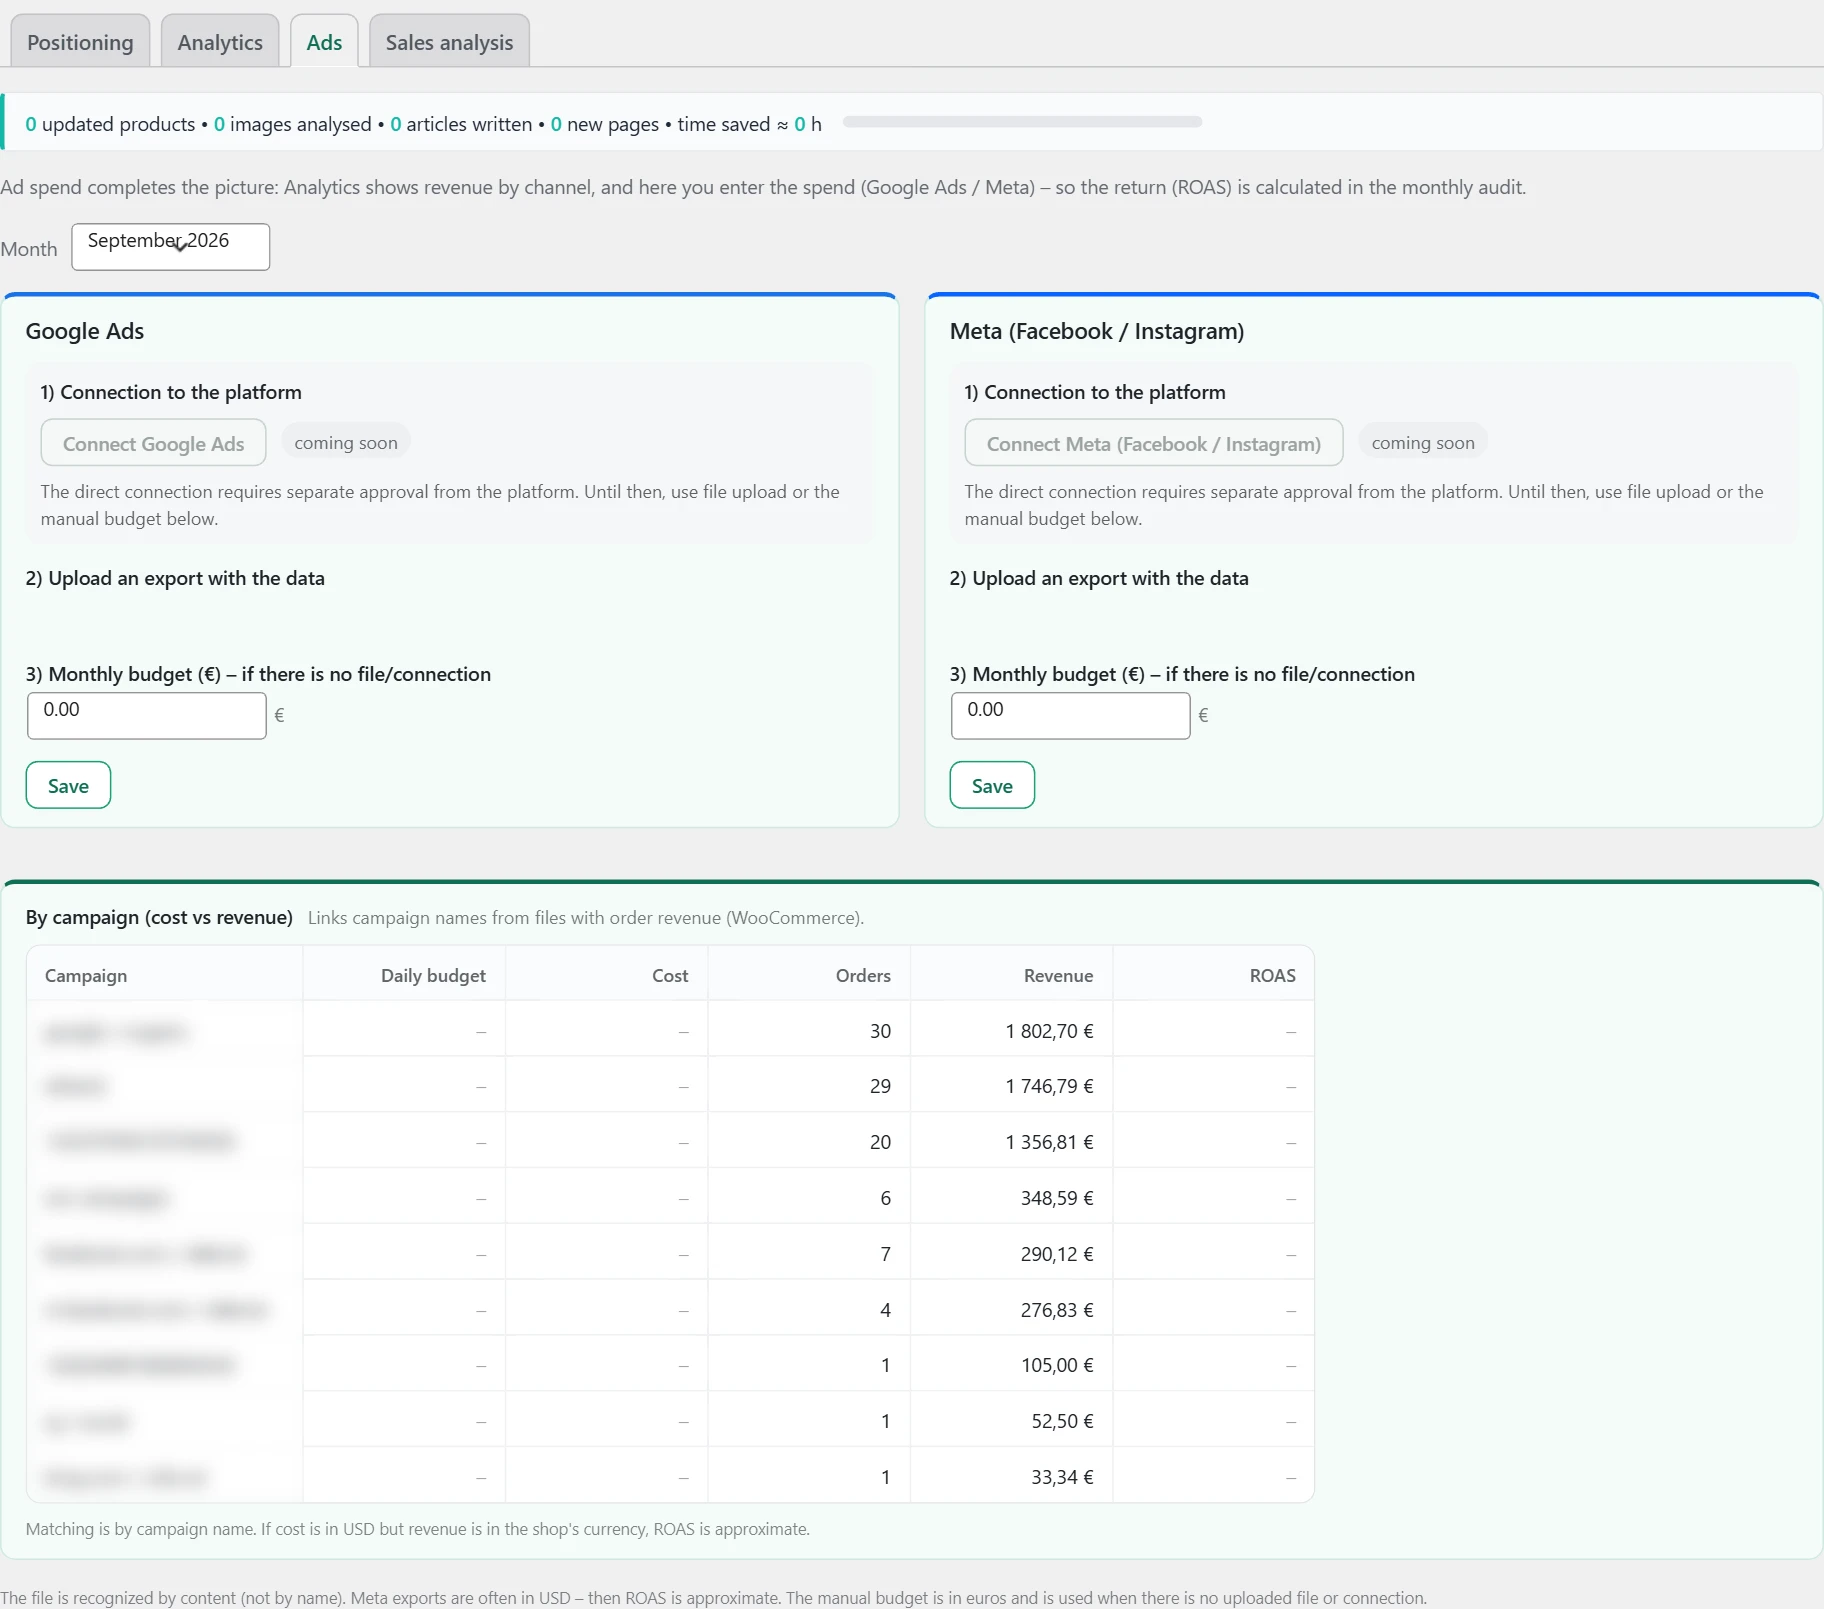Image resolution: width=1824 pixels, height=1609 pixels.
Task: Go to the Sales analysis tab
Action: (449, 42)
